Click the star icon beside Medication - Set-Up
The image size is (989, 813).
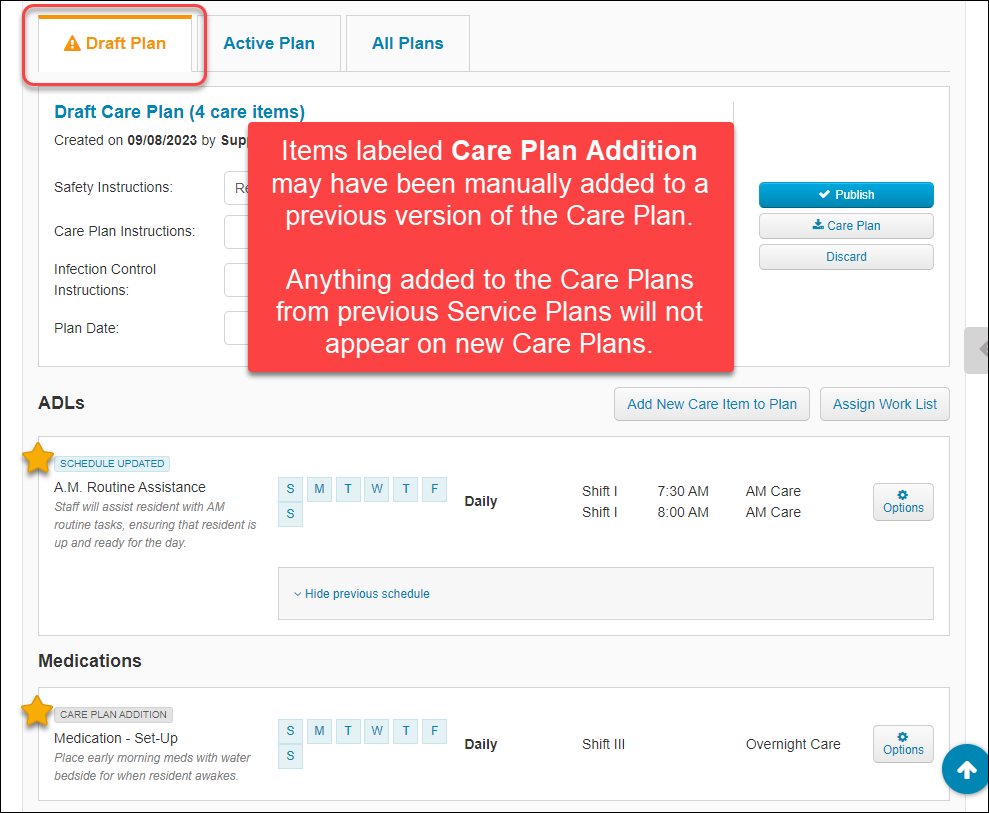point(38,711)
